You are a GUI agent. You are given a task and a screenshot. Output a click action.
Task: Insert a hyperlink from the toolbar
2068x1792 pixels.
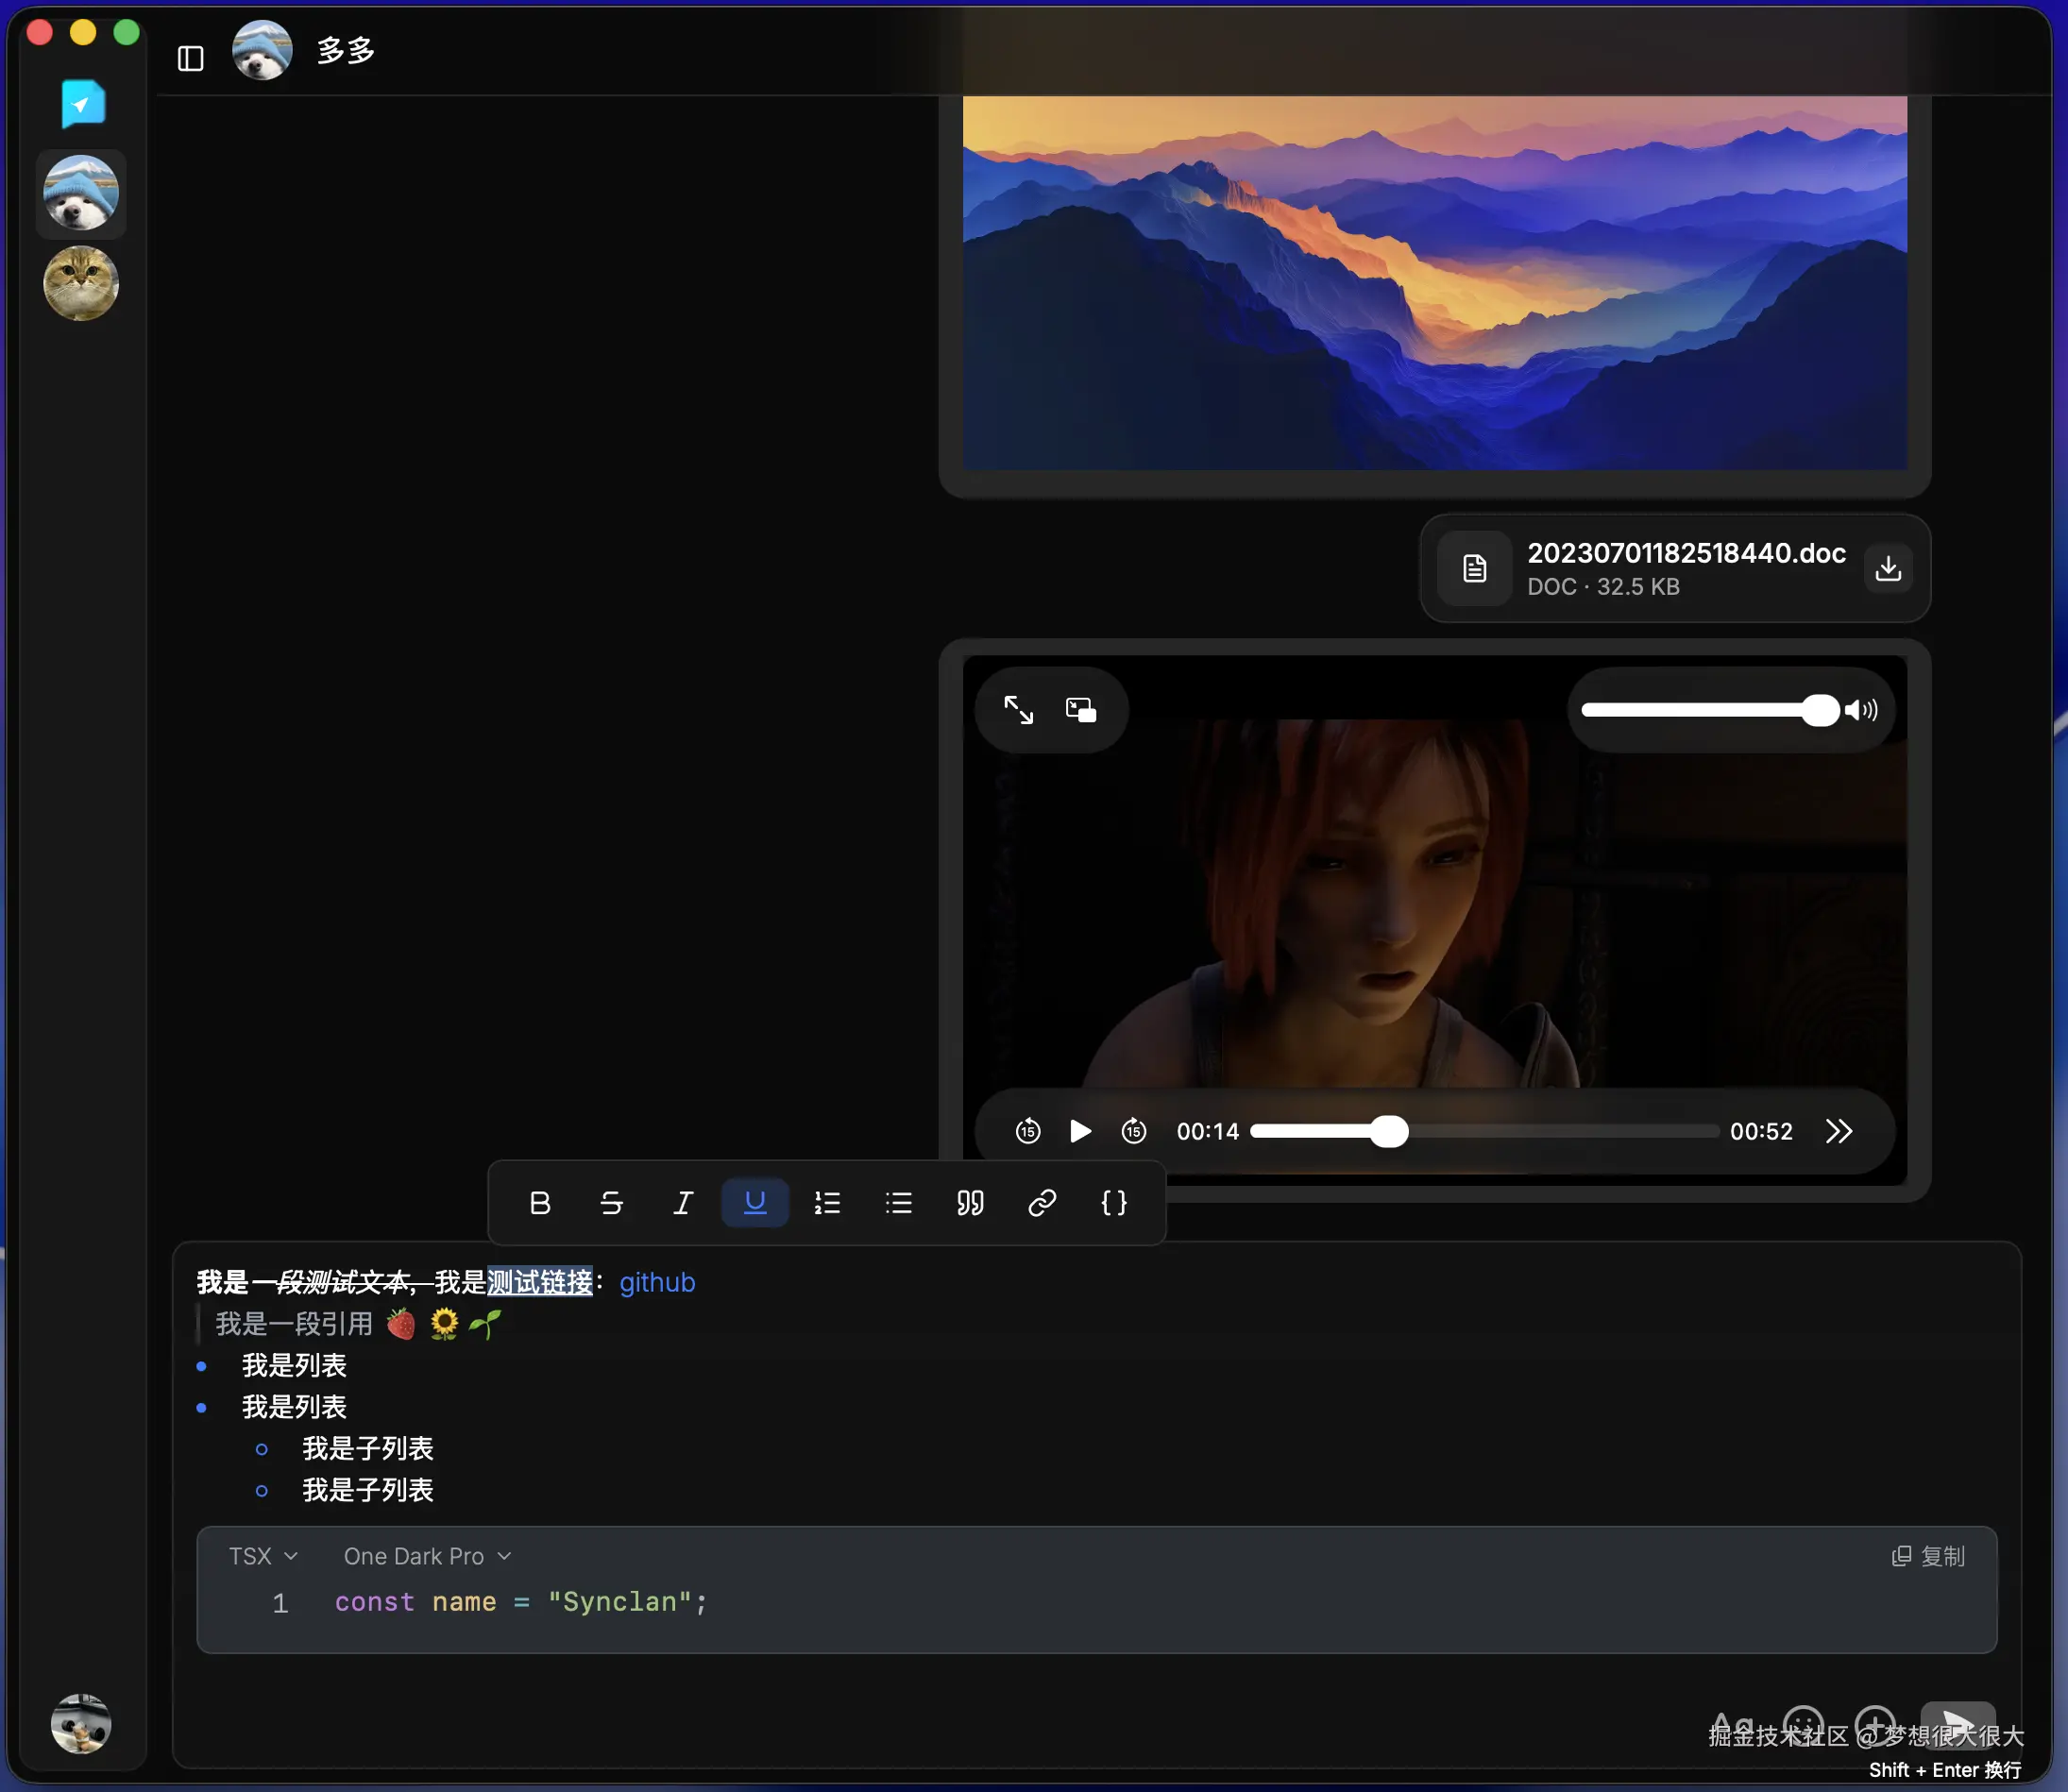click(x=1042, y=1203)
